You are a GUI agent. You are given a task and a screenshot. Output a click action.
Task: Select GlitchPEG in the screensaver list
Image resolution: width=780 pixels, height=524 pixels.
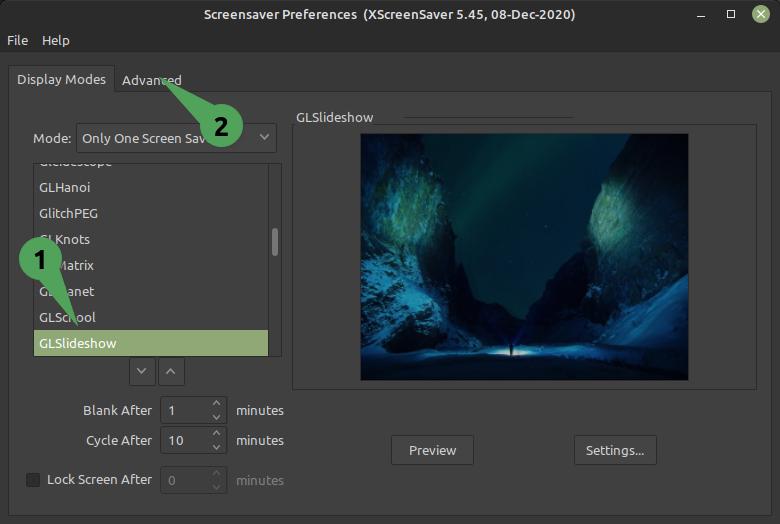[151, 213]
